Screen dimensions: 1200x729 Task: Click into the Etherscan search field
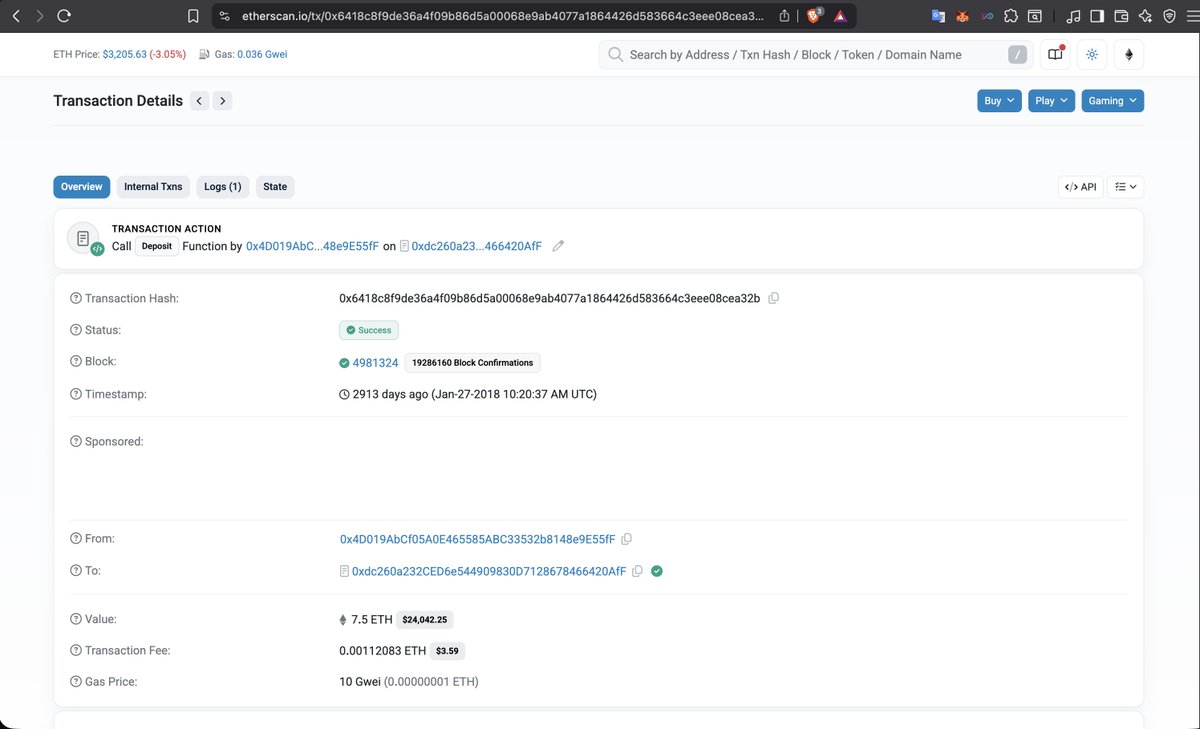(x=815, y=55)
